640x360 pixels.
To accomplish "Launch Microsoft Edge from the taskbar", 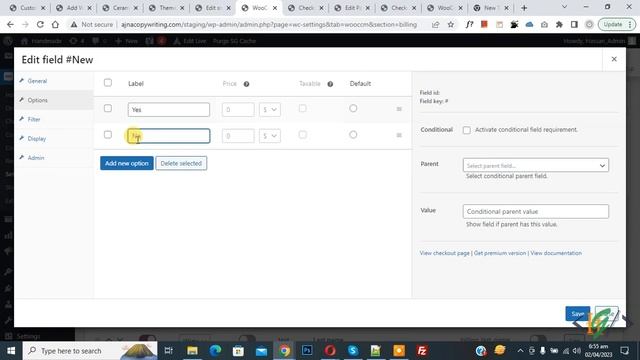I will pos(215,351).
